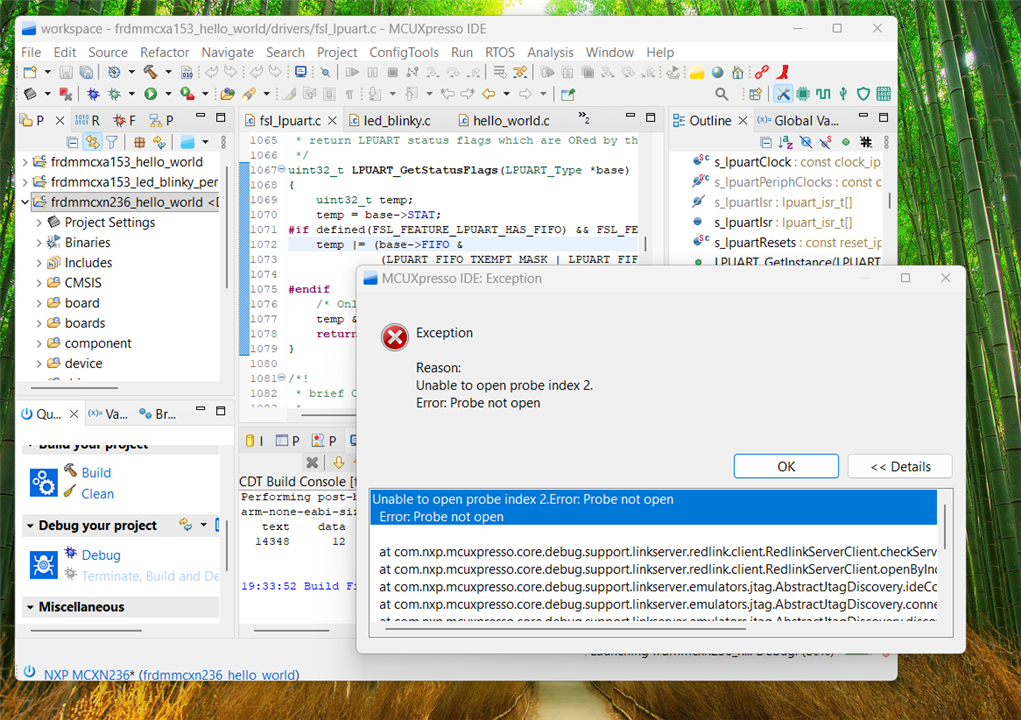1021x720 pixels.
Task: Switch to the led_blinky.c editor tab
Action: [x=396, y=121]
